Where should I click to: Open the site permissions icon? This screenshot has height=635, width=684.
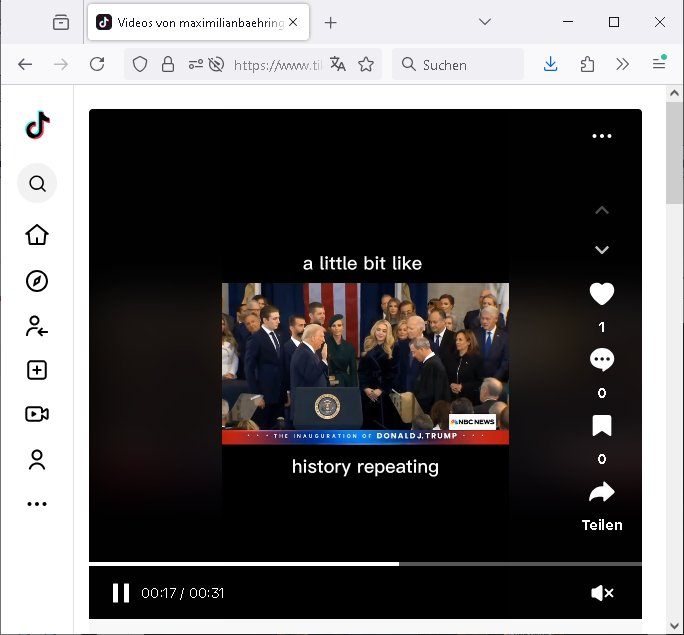(x=195, y=65)
